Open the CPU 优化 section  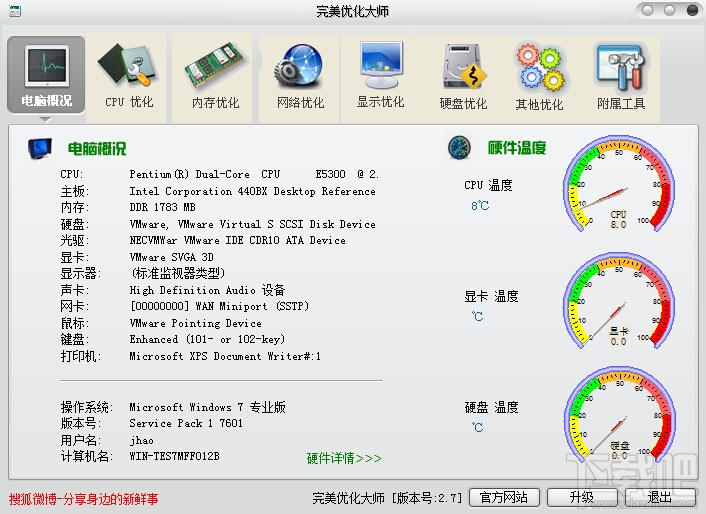coord(128,77)
